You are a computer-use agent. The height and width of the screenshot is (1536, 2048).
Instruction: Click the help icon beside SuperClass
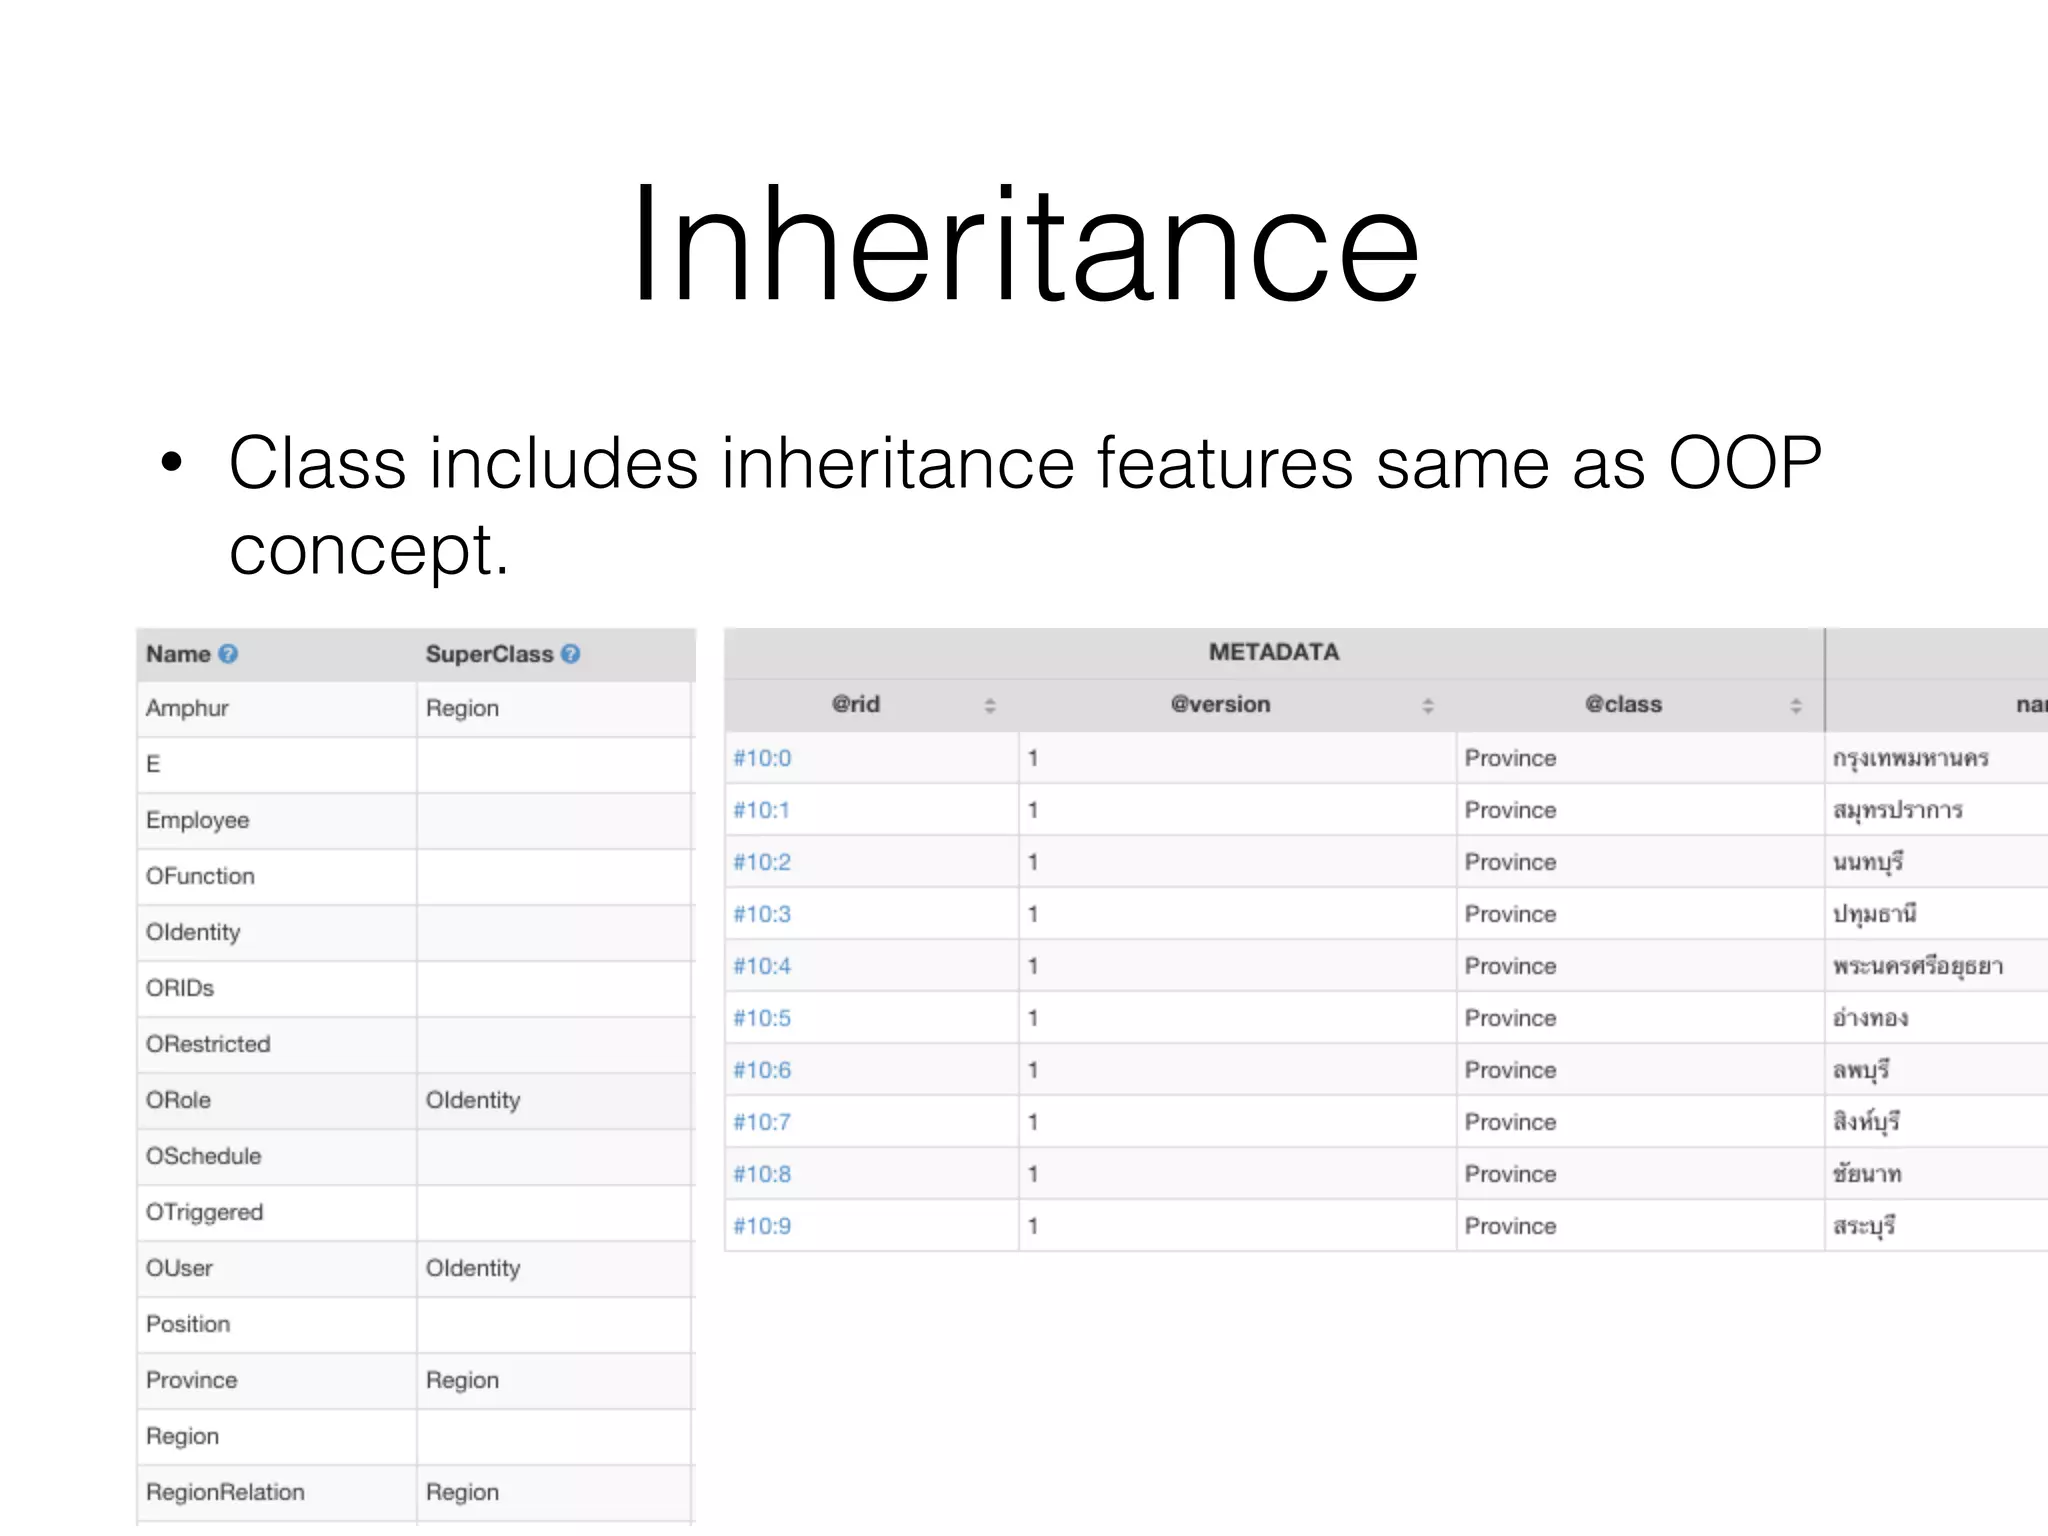click(571, 654)
